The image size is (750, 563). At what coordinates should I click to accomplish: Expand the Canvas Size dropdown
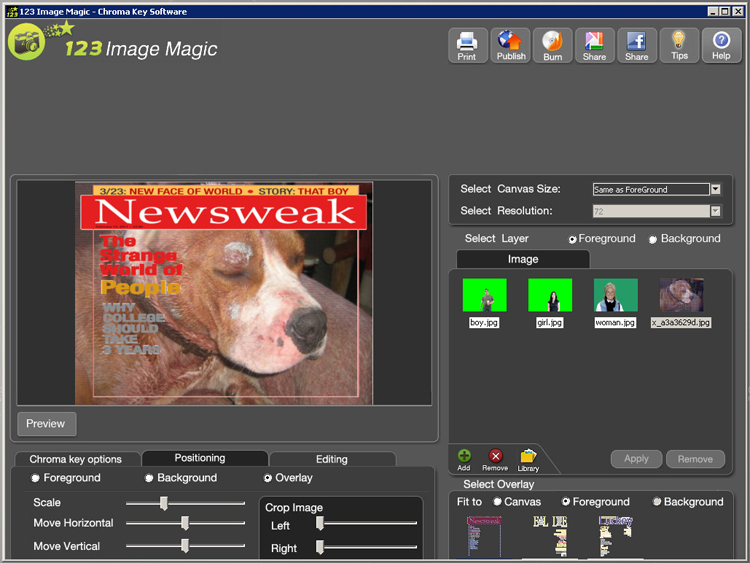pos(715,189)
